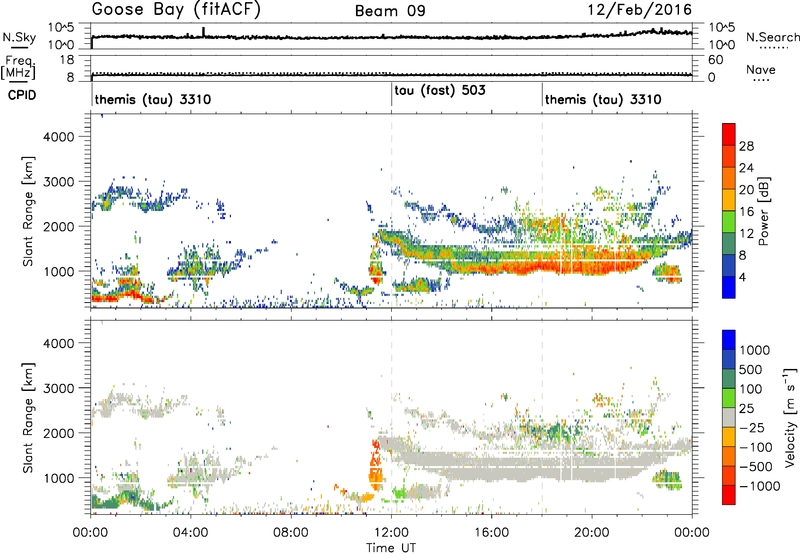This screenshot has width=800, height=554.
Task: Click the gray segment of Velocity color bar
Action: (729, 418)
